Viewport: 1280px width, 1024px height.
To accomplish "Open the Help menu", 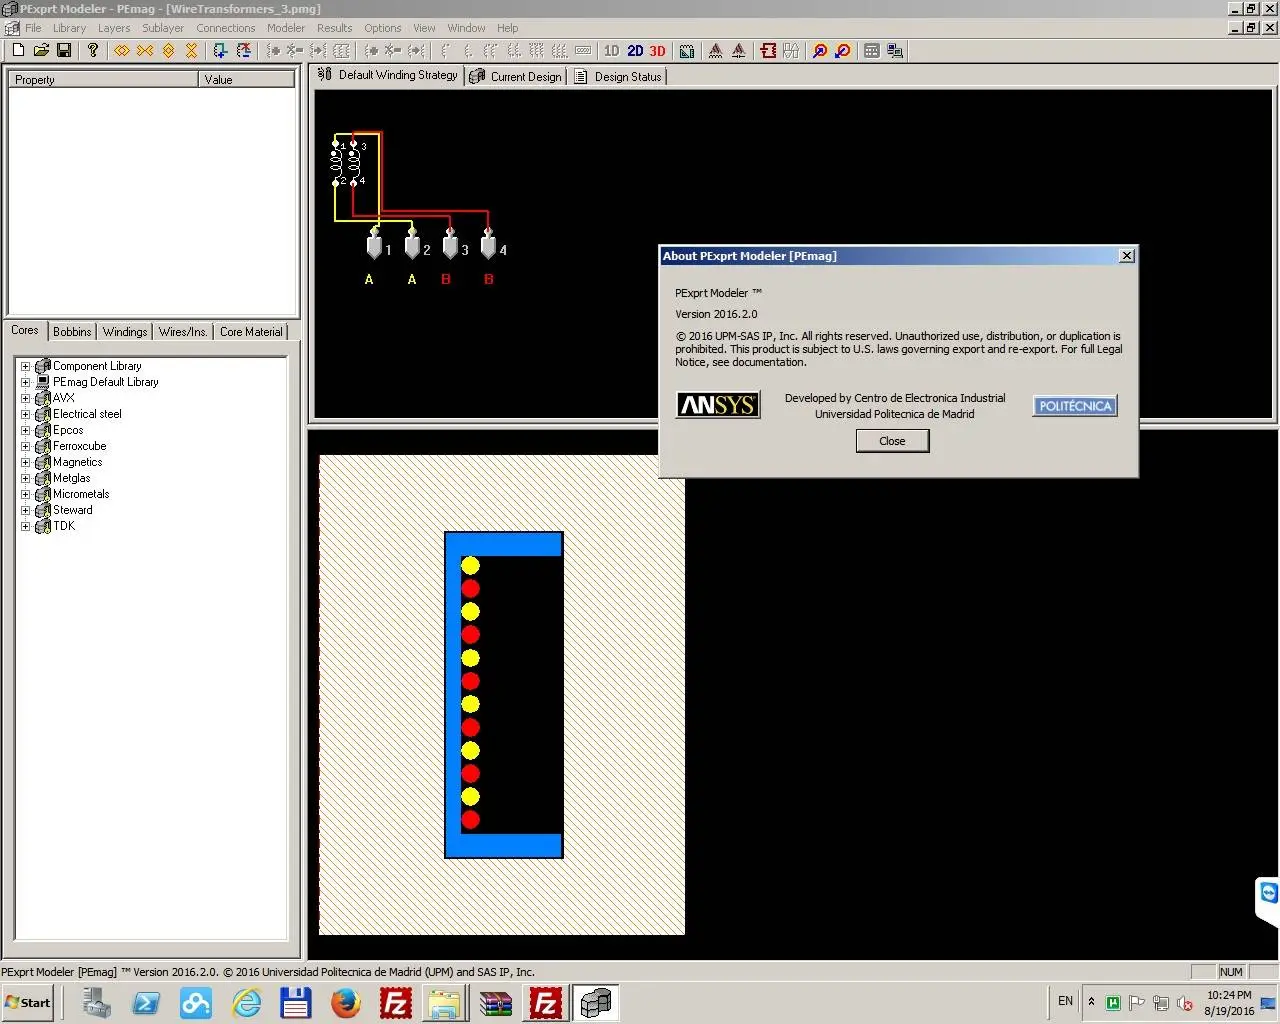I will tap(508, 28).
